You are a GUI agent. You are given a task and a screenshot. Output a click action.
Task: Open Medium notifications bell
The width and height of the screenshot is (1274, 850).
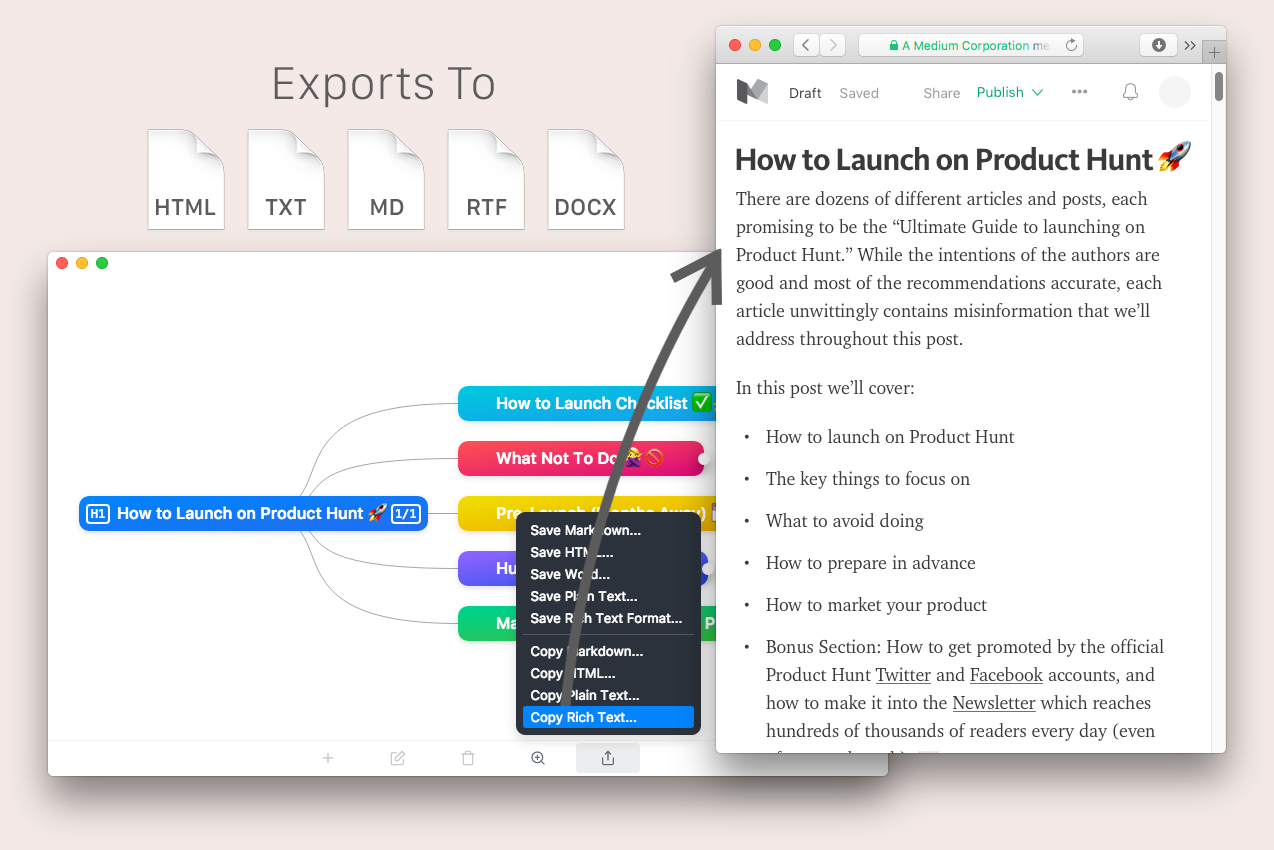pyautogui.click(x=1130, y=92)
